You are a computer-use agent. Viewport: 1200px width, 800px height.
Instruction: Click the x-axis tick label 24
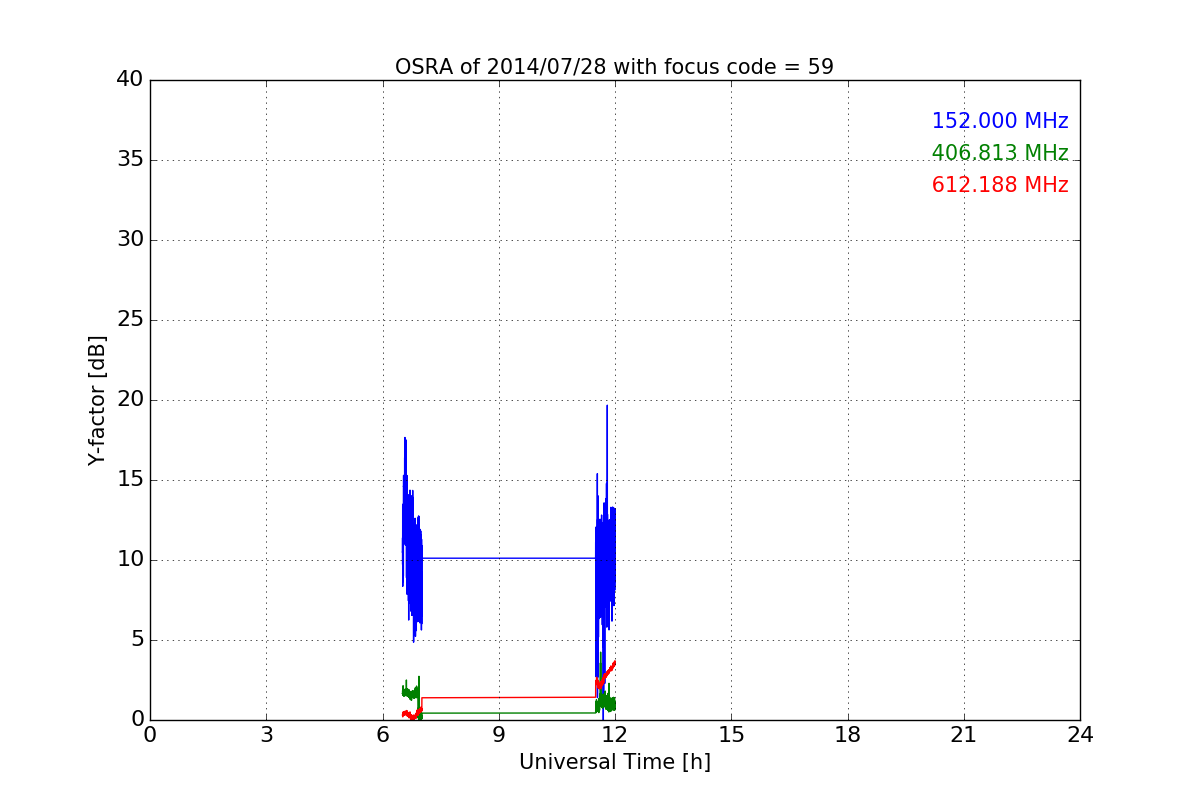1080,734
